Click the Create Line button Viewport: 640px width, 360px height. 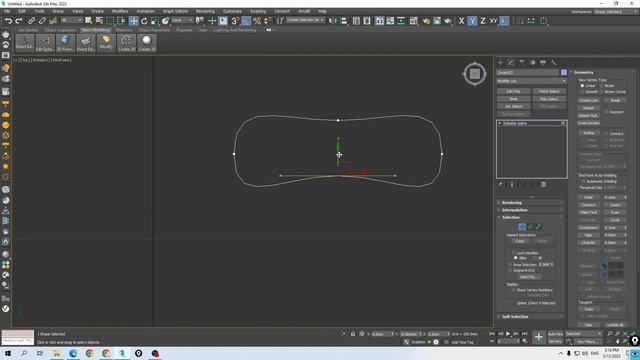pos(589,100)
